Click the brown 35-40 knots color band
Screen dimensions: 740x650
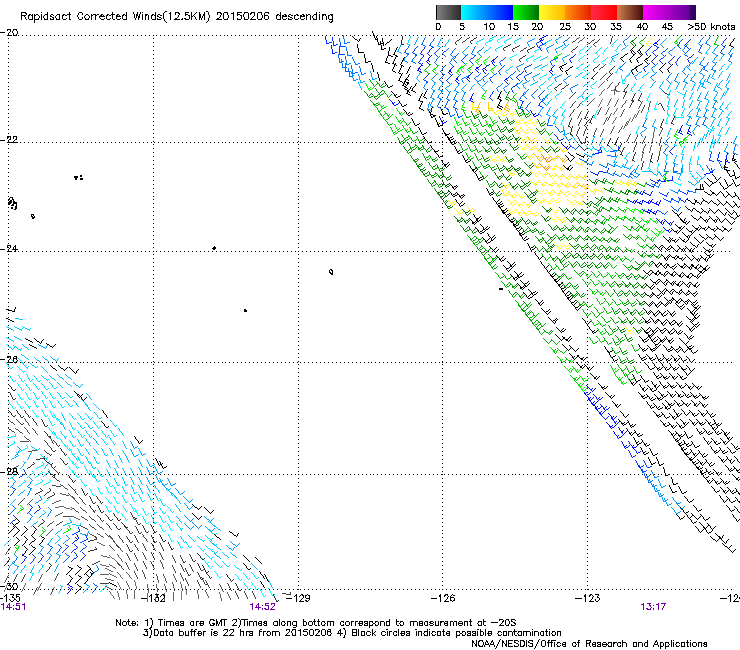click(x=630, y=12)
